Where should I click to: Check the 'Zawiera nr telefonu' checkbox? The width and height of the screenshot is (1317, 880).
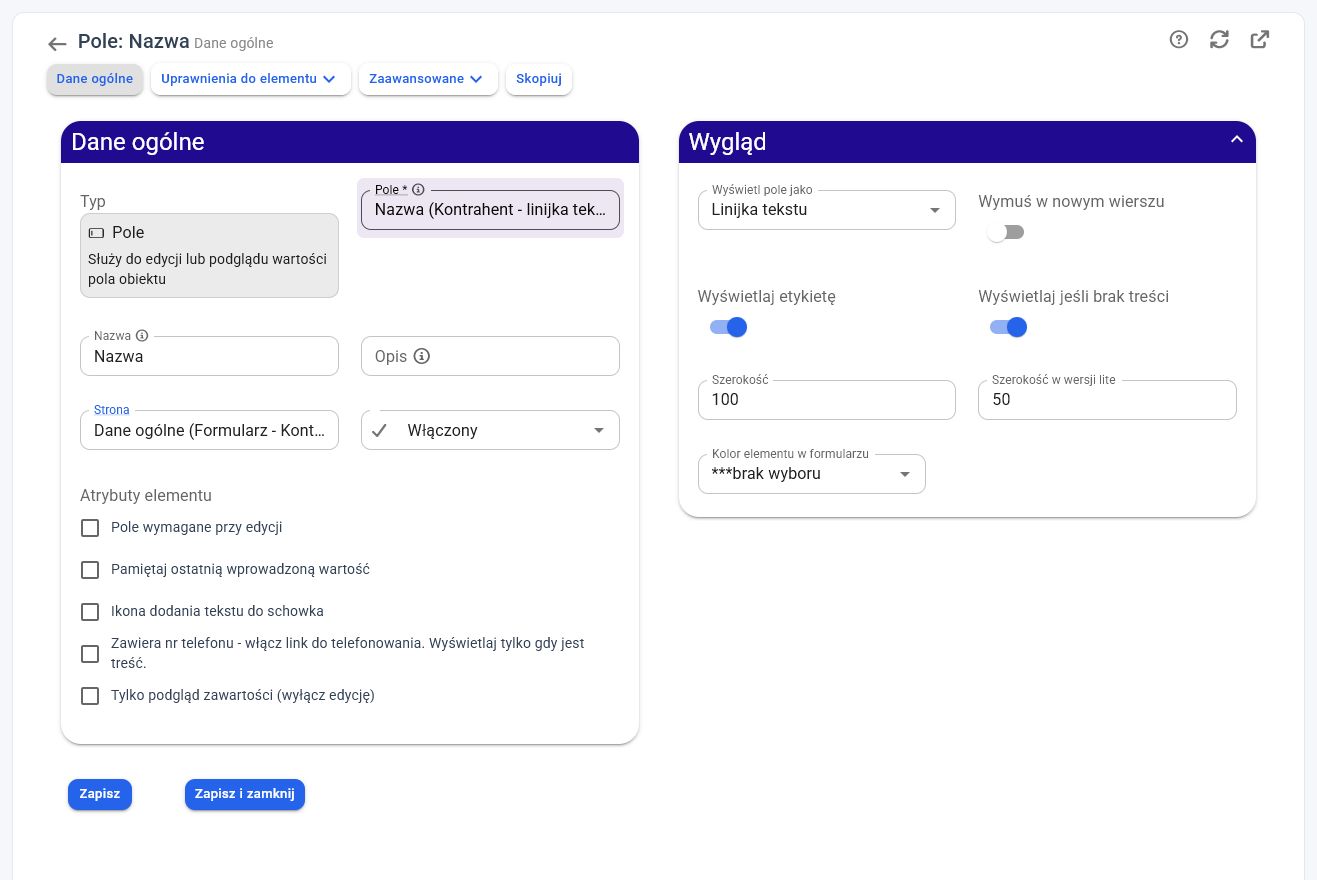click(x=90, y=654)
